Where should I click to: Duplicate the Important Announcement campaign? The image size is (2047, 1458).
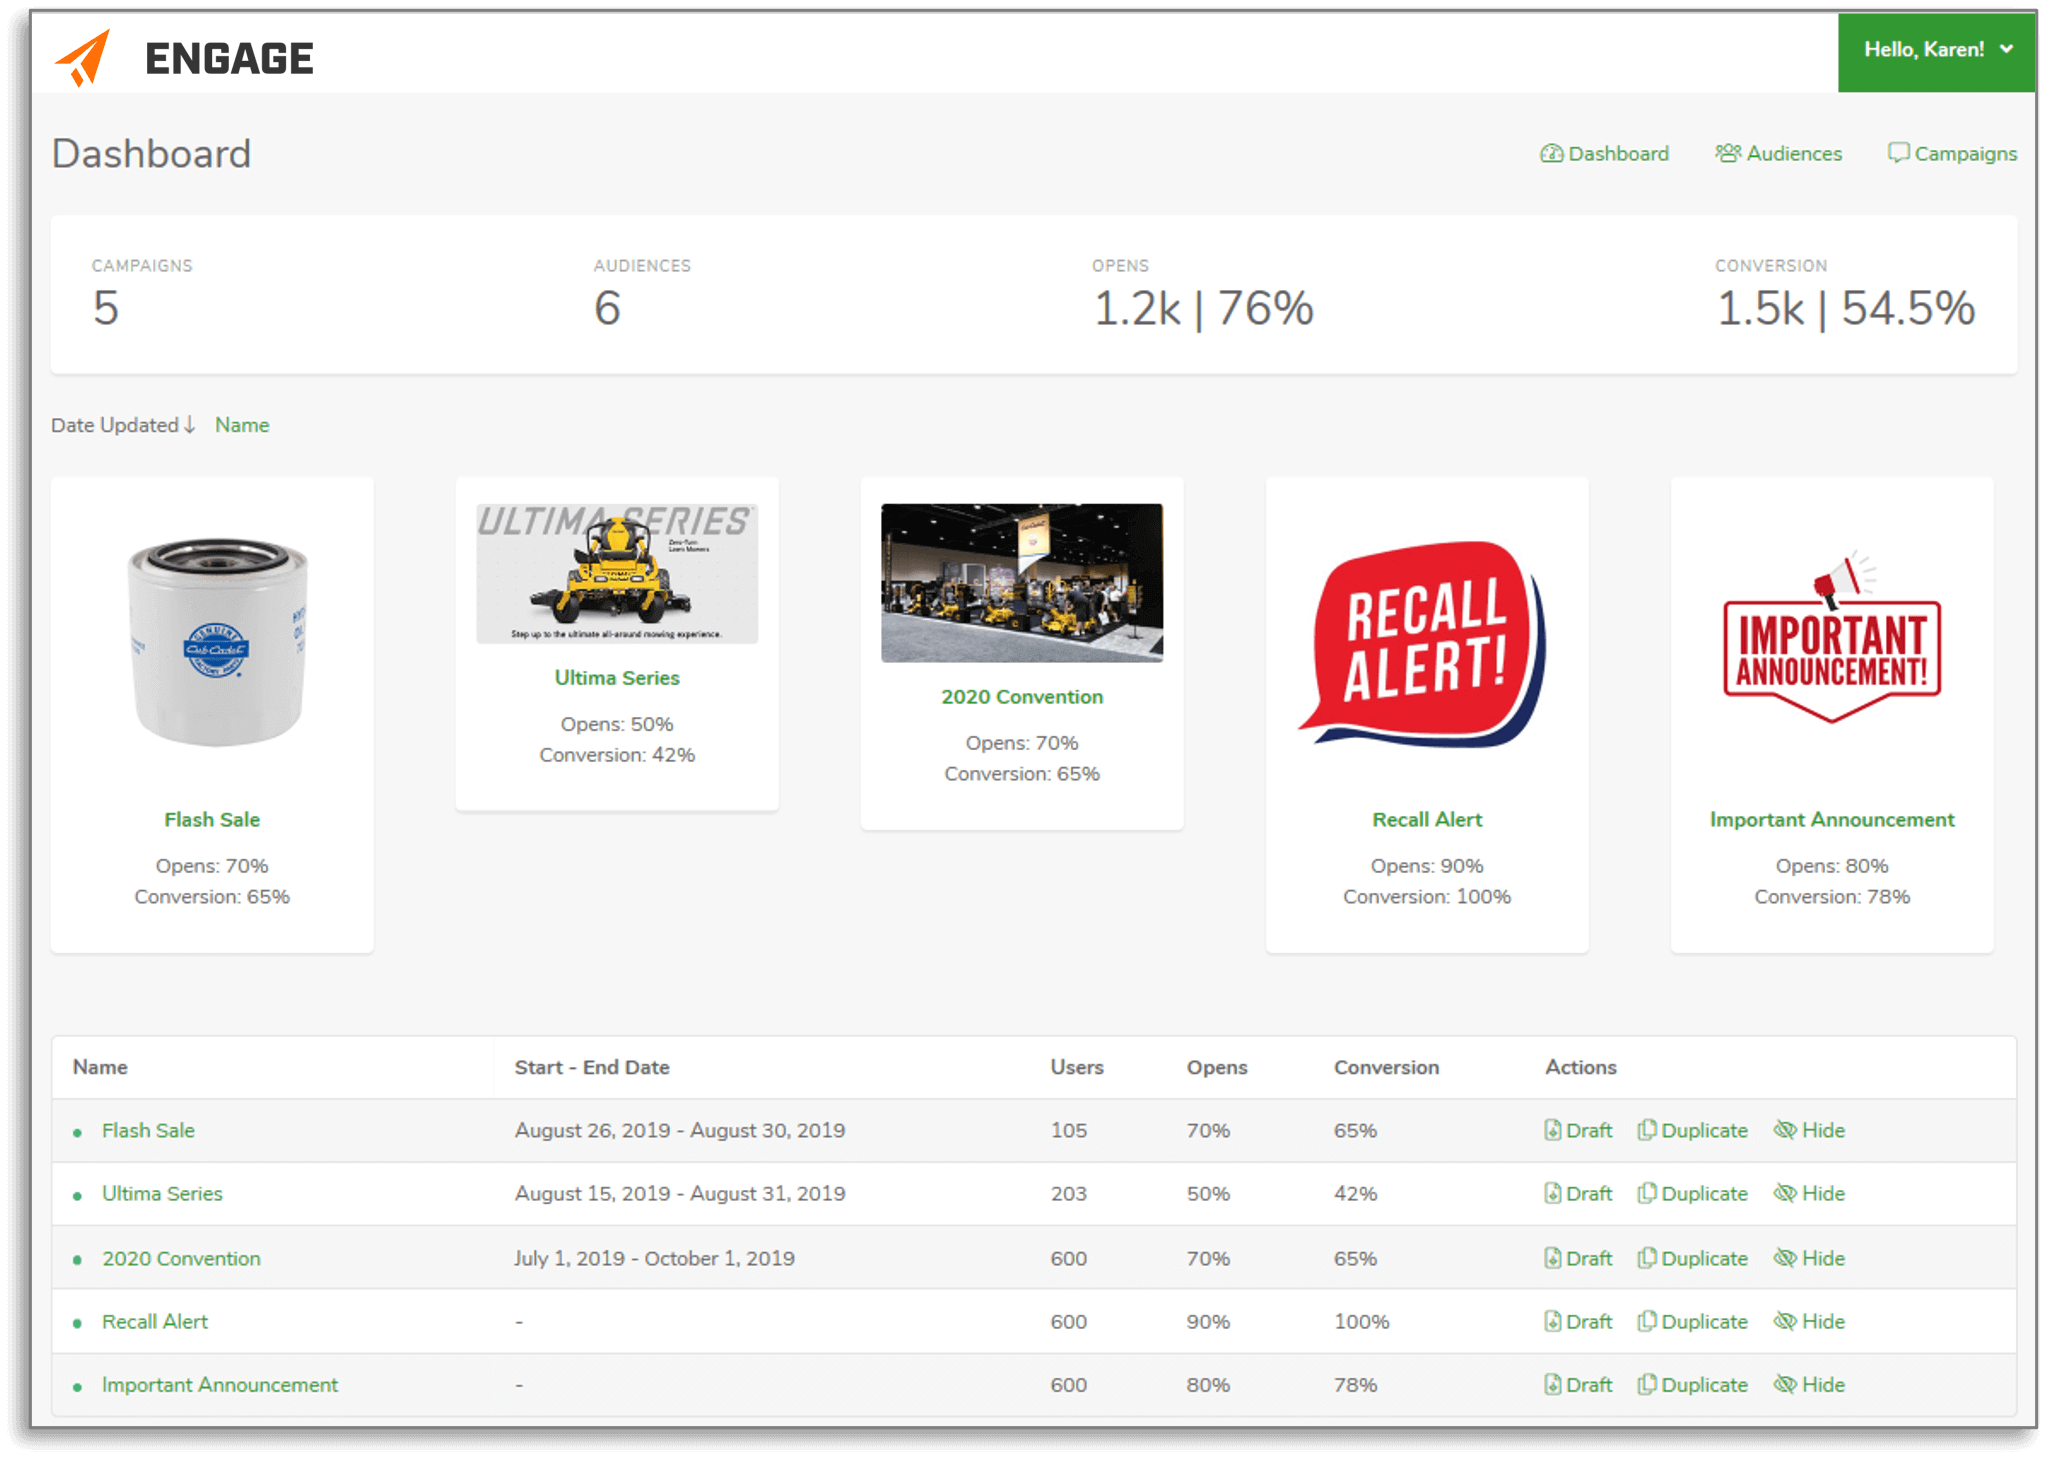click(1693, 1384)
